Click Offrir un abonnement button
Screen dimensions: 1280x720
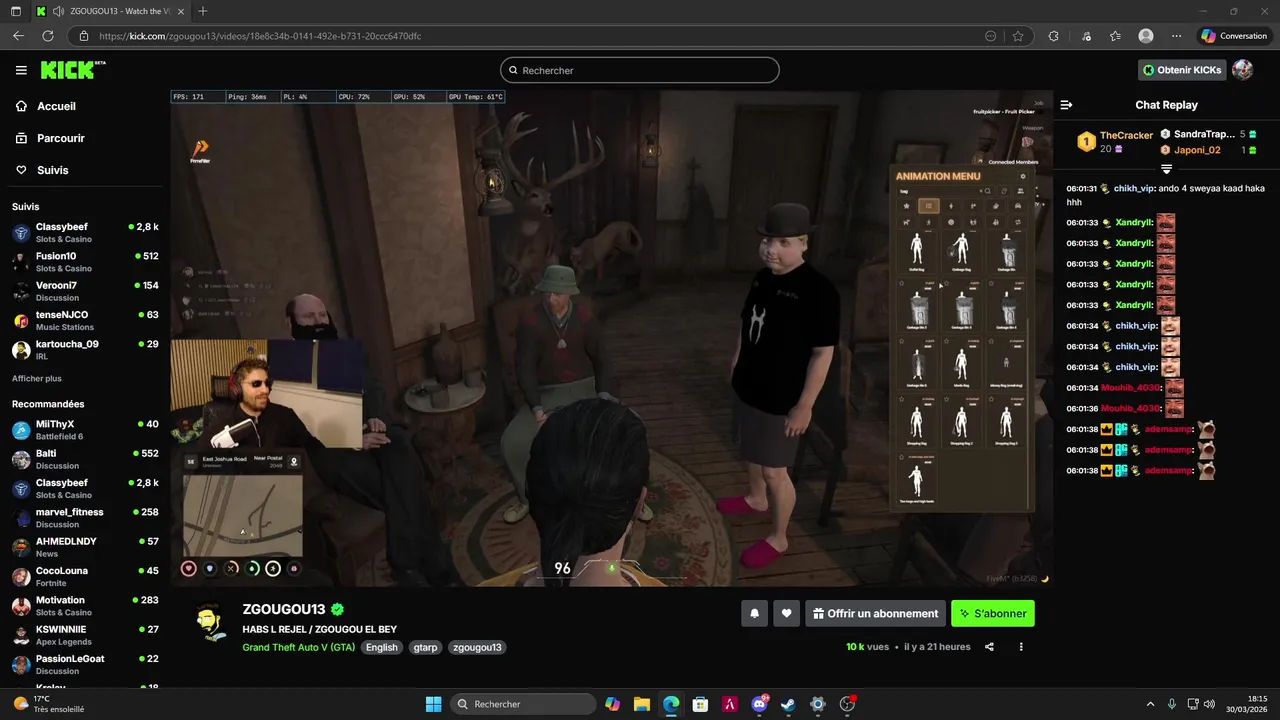[x=876, y=613]
